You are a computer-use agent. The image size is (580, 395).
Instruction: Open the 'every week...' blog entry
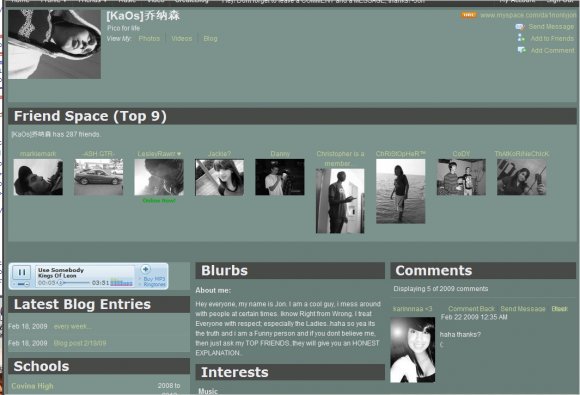coord(72,327)
